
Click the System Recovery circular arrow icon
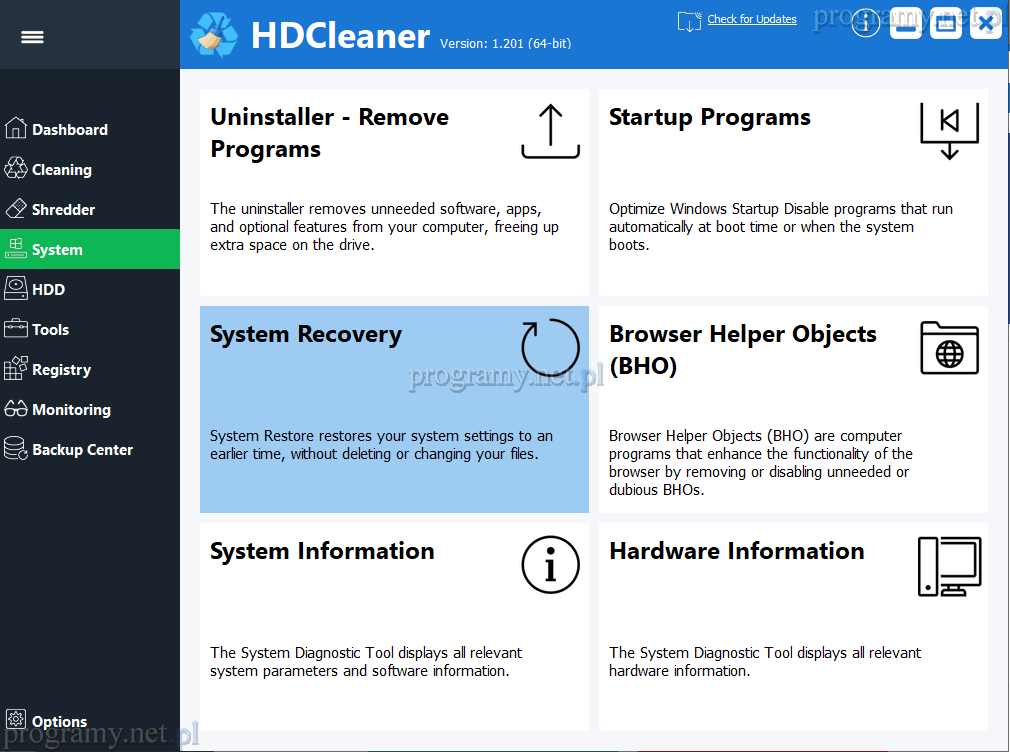(550, 347)
